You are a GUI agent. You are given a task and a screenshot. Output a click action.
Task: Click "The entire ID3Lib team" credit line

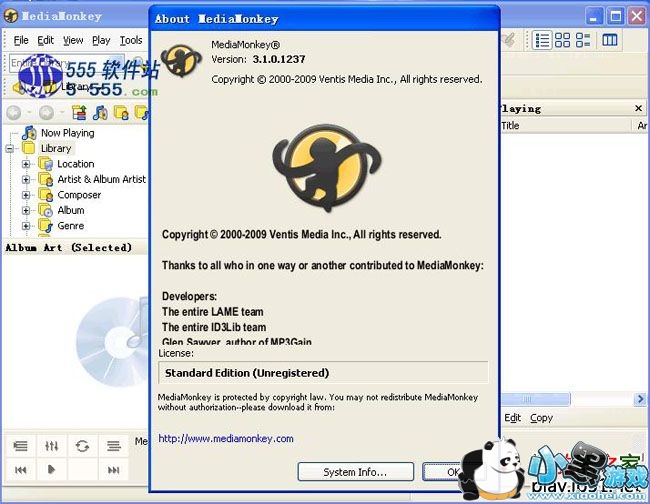(x=214, y=327)
